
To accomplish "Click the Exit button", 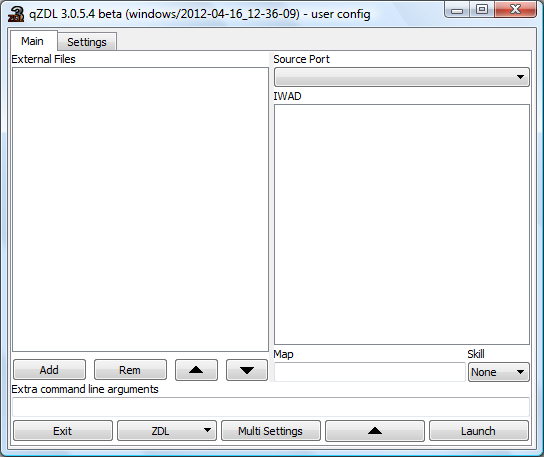I will (63, 431).
